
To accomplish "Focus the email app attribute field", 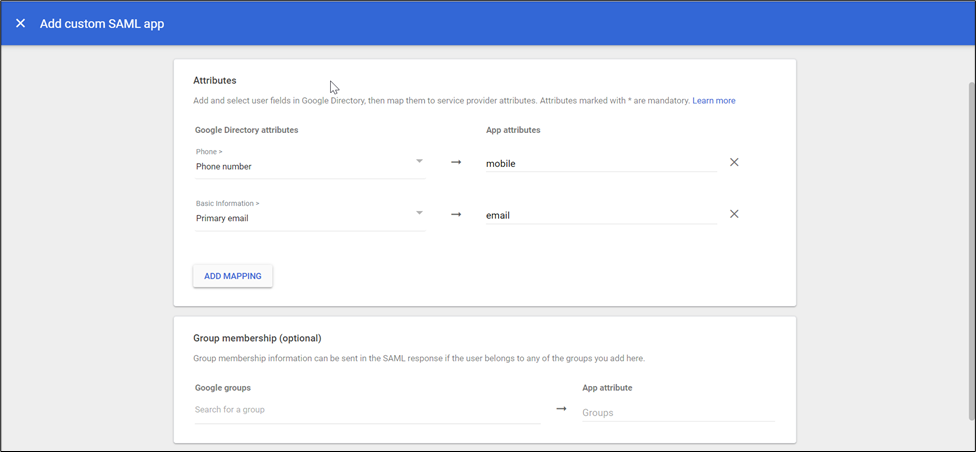I will tap(600, 215).
